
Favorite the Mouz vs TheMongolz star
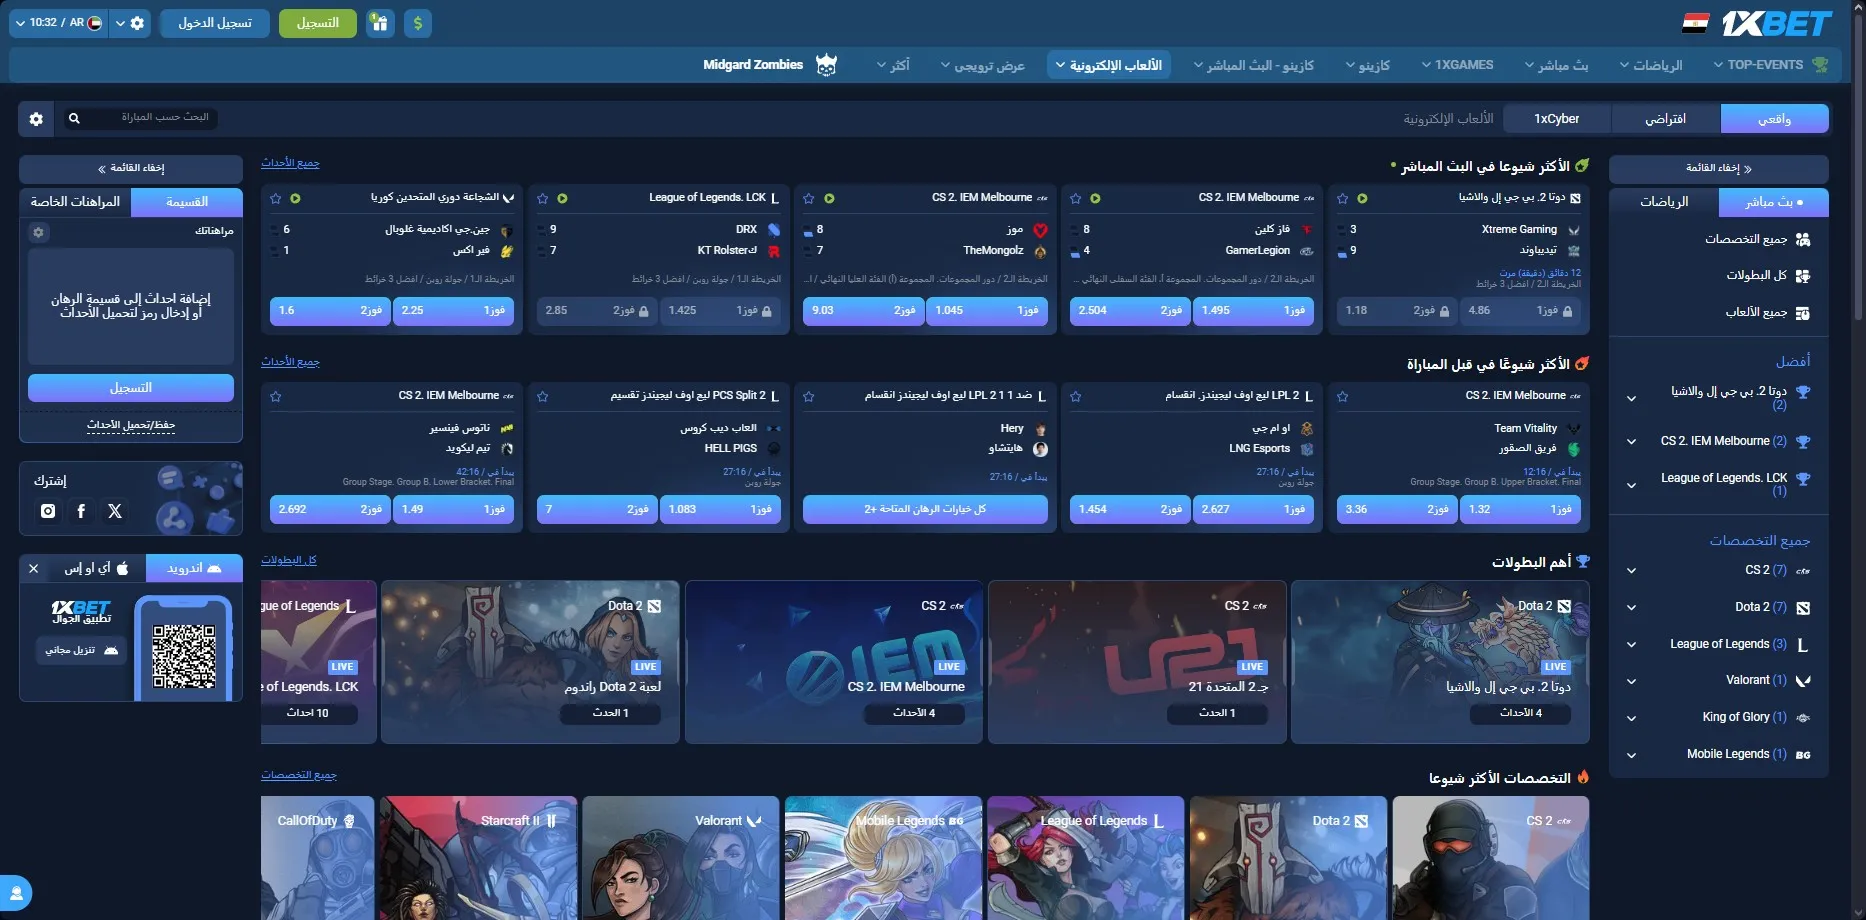pyautogui.click(x=809, y=199)
